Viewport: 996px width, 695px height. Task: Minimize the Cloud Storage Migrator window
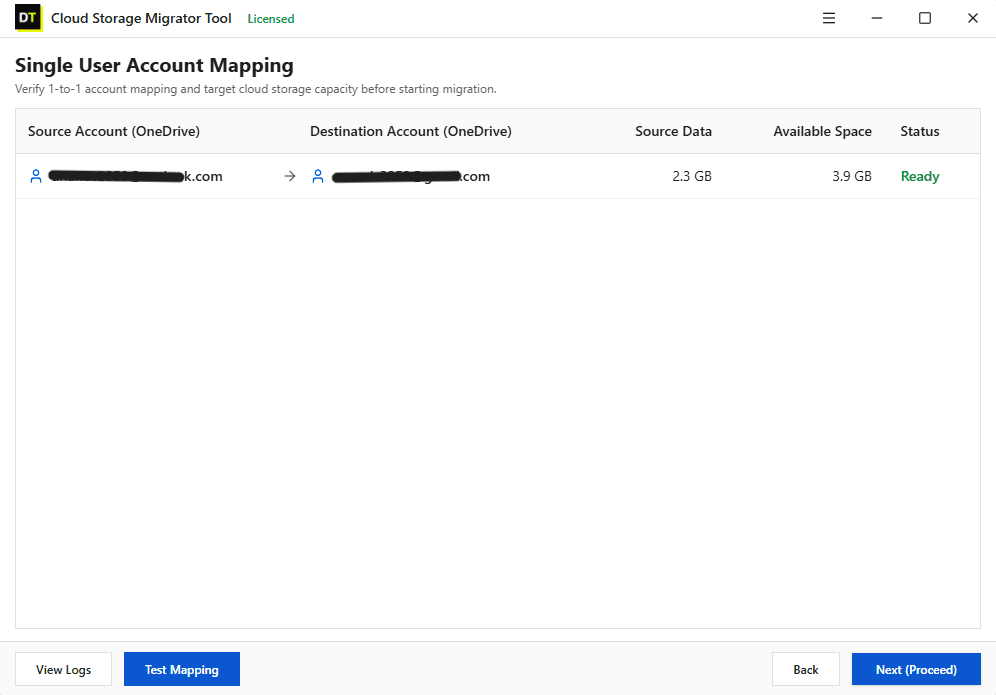(877, 18)
